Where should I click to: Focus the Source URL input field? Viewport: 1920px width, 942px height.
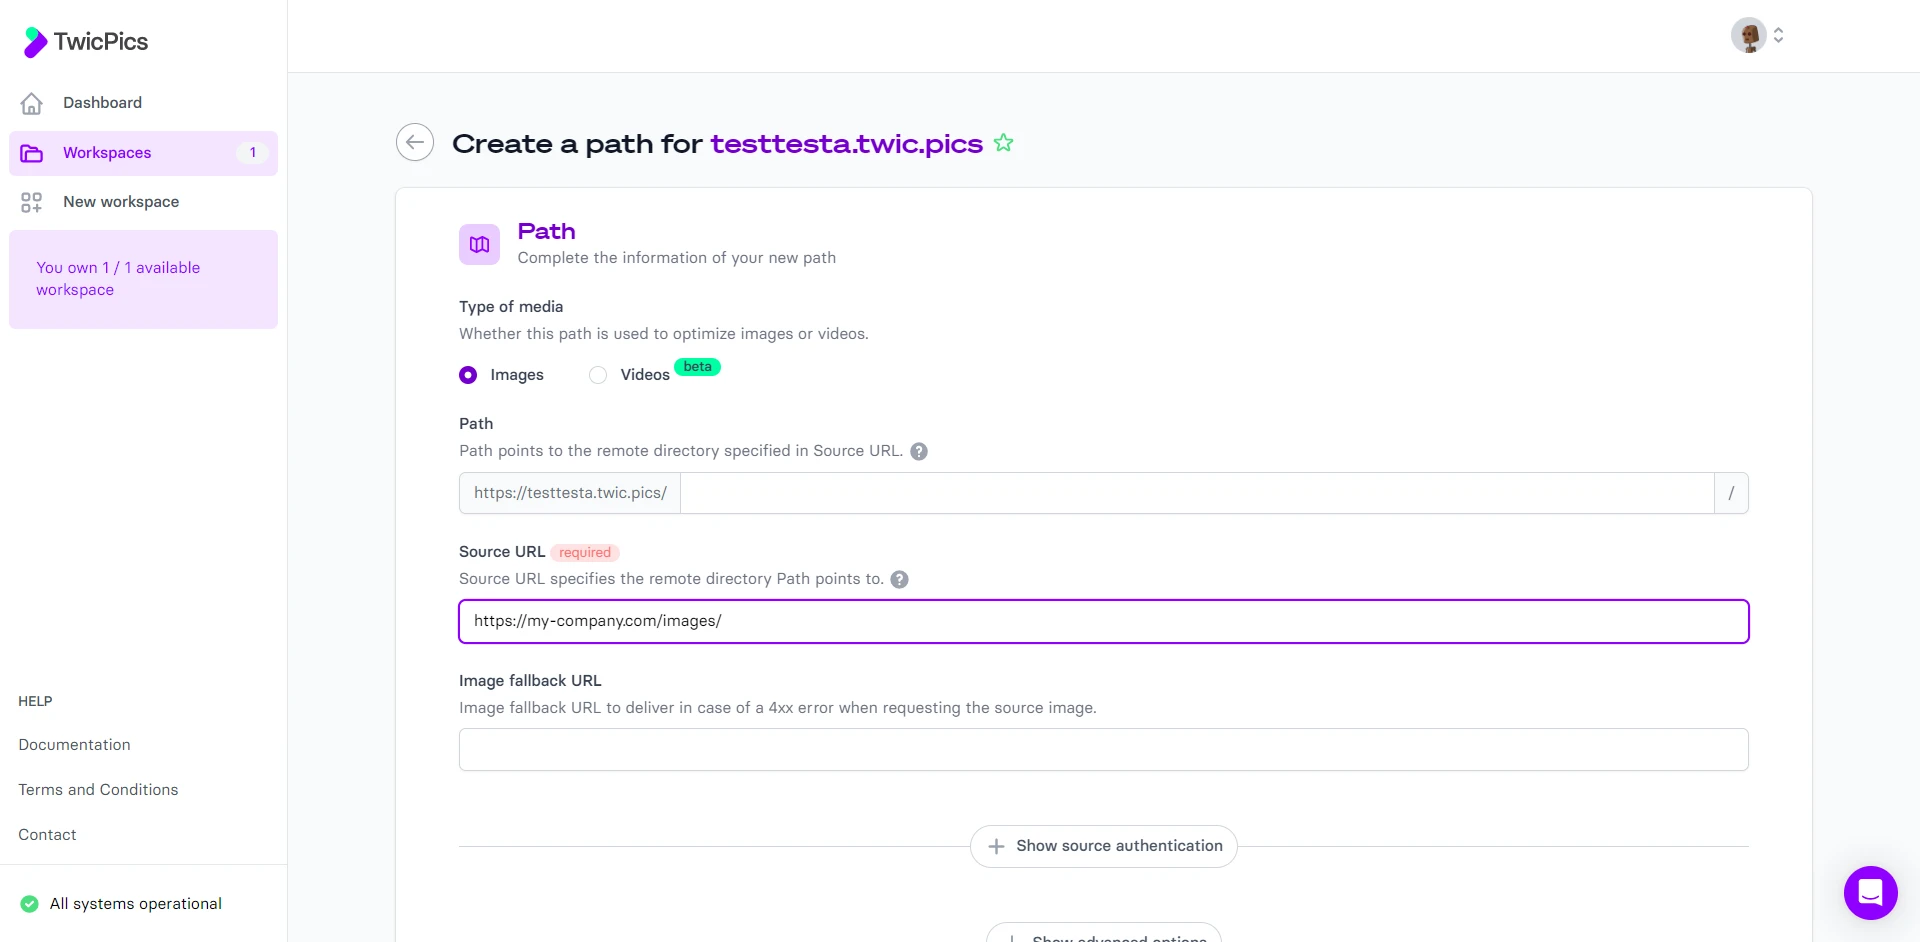[1104, 621]
